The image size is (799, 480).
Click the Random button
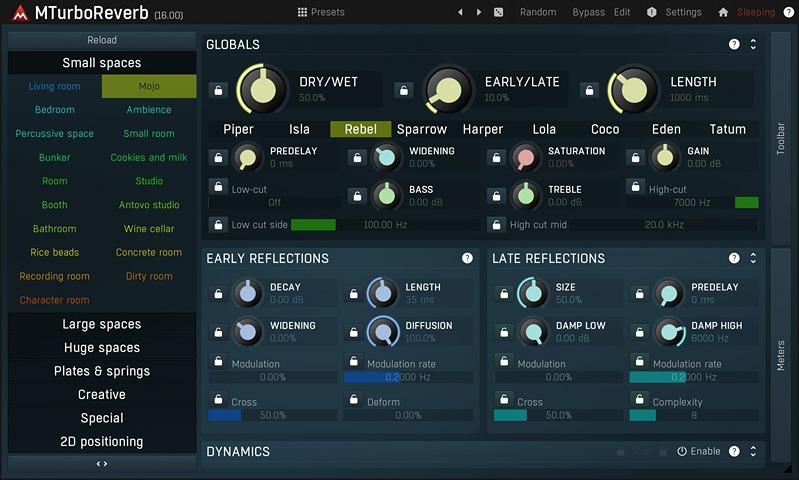tap(538, 12)
